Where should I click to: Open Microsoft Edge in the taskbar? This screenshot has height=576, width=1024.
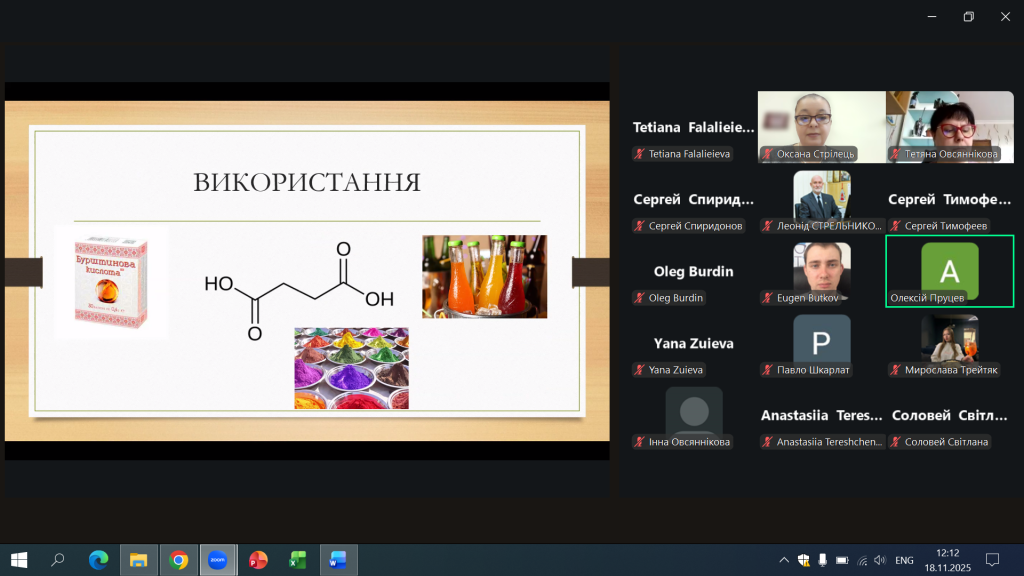coord(98,560)
